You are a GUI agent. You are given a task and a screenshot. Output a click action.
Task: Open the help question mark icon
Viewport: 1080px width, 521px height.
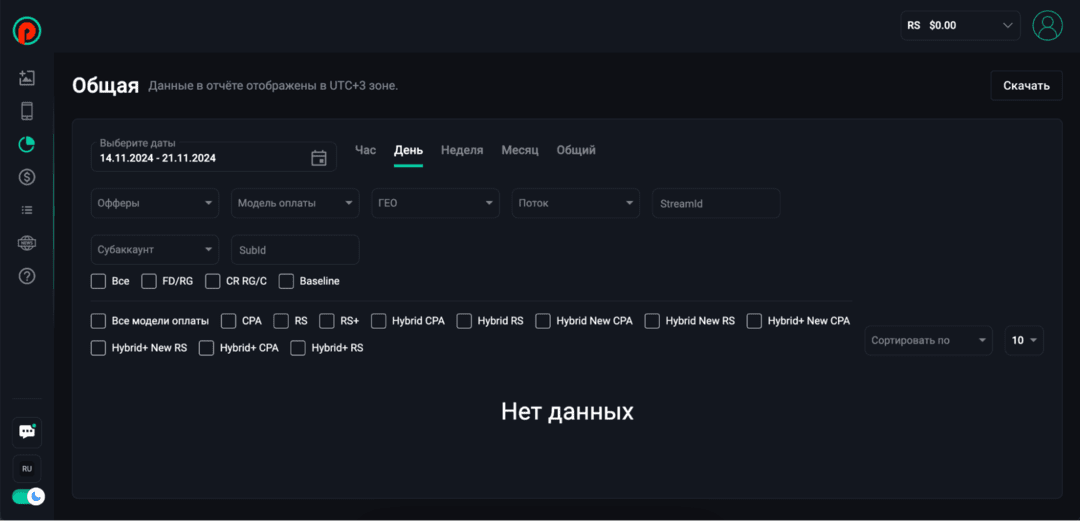pyautogui.click(x=27, y=276)
